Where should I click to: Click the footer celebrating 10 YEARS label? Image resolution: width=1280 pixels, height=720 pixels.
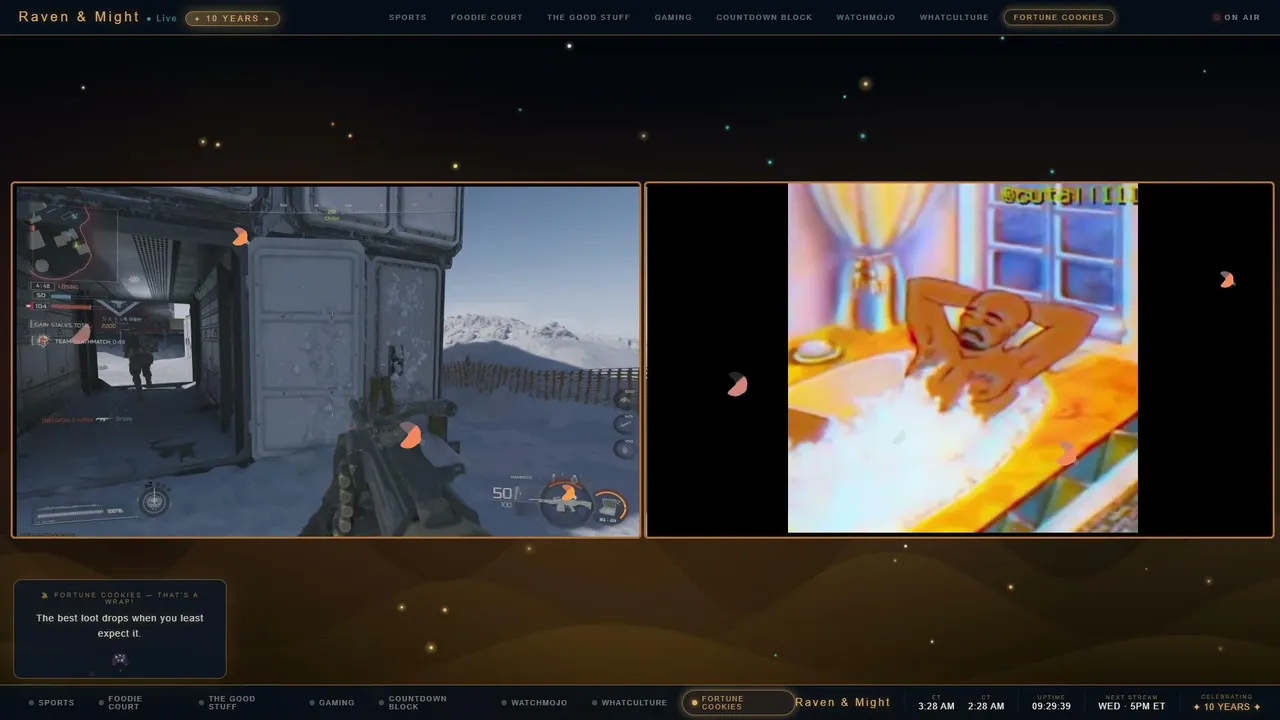click(1227, 703)
